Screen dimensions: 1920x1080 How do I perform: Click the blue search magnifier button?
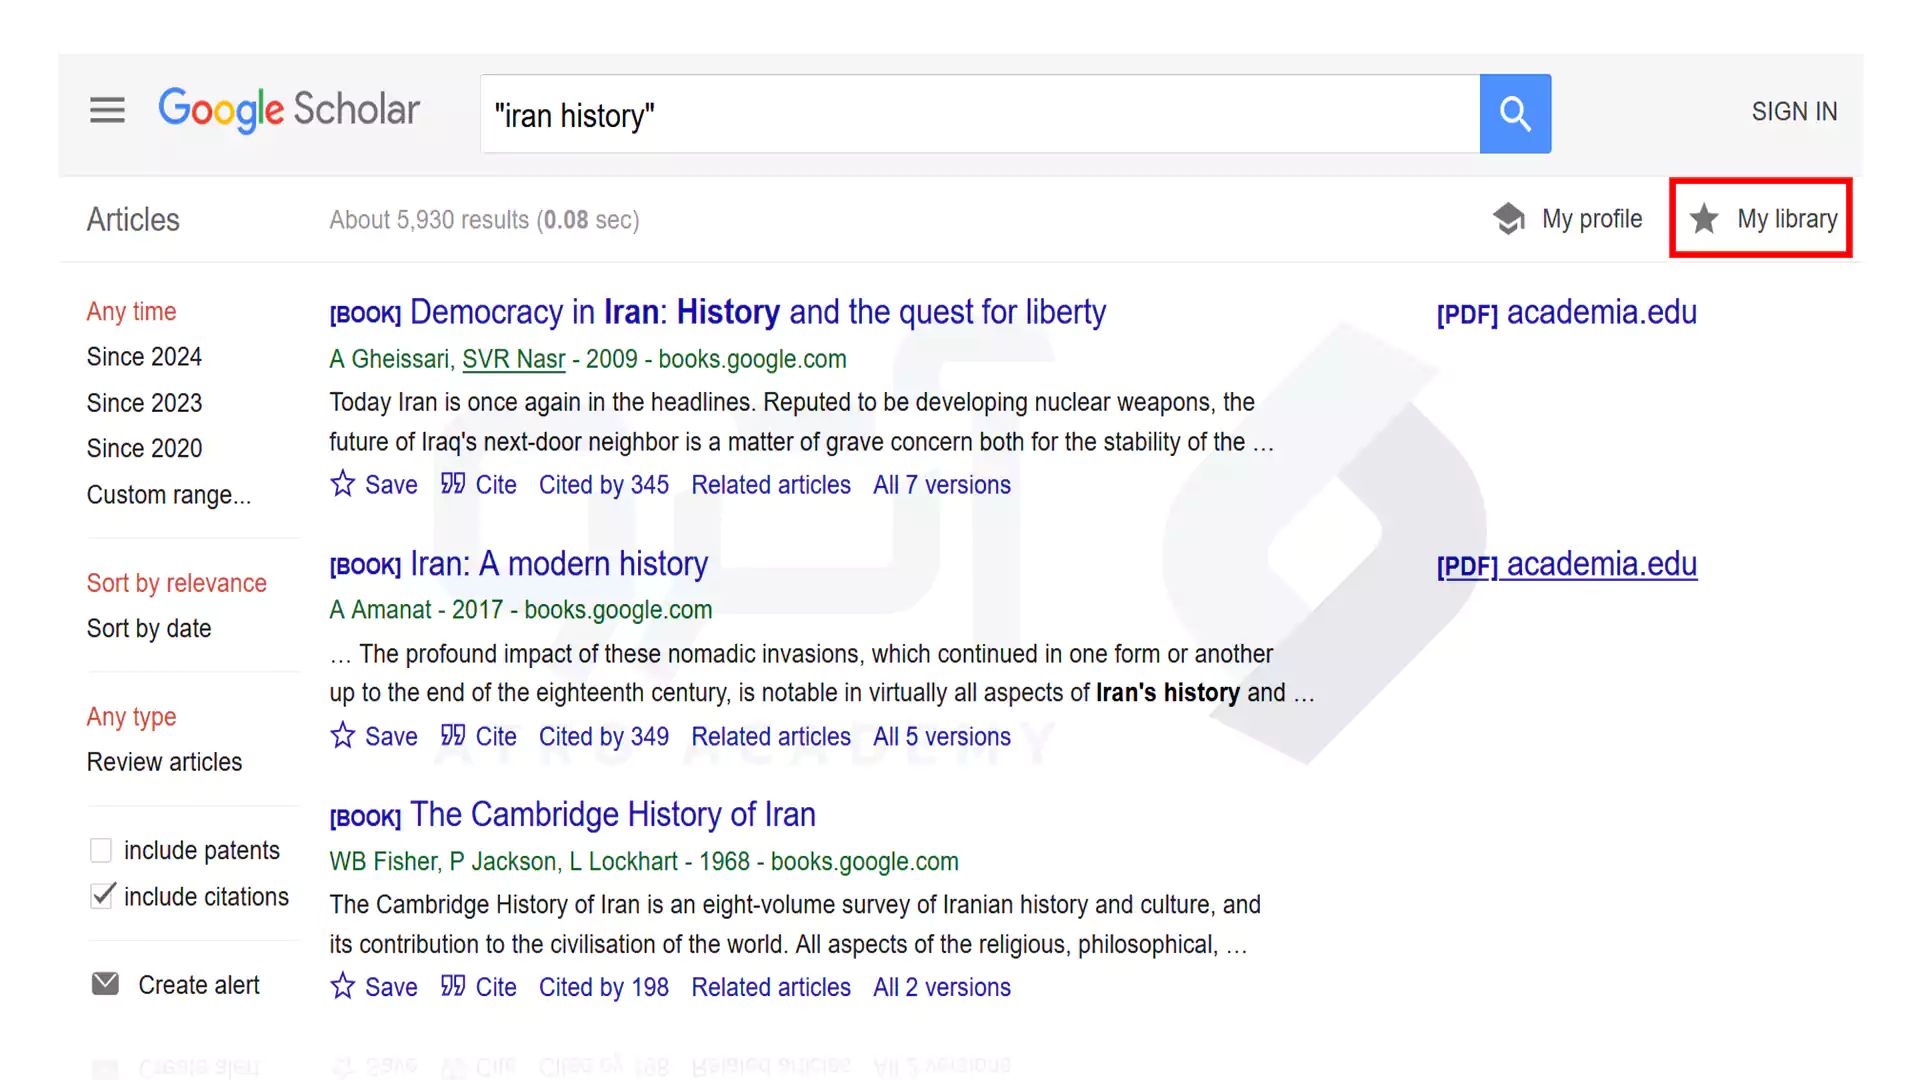coord(1515,113)
